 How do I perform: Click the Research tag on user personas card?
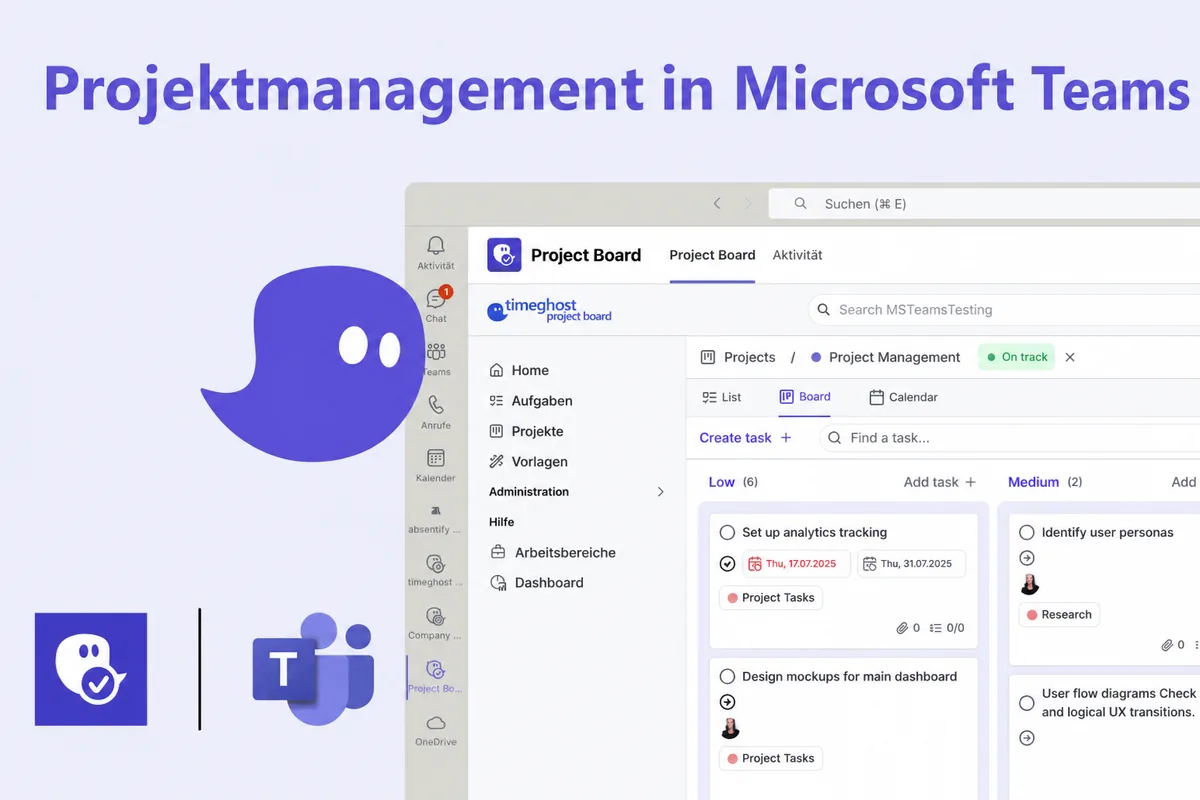(1059, 615)
